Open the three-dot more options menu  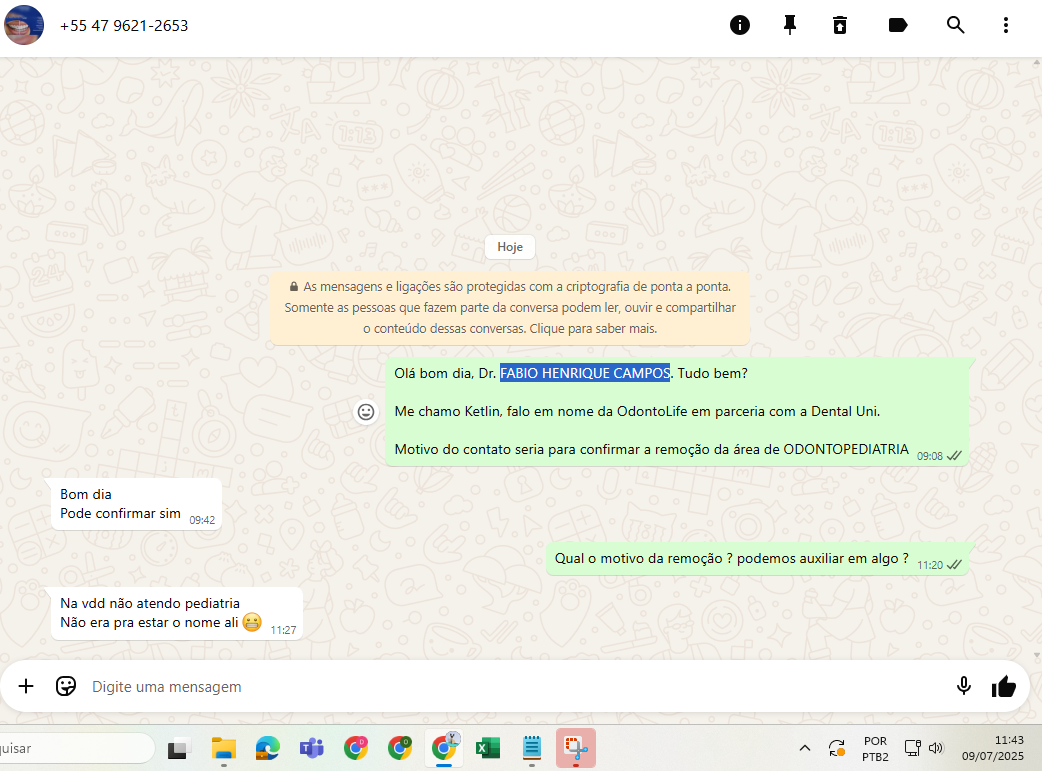click(1005, 25)
